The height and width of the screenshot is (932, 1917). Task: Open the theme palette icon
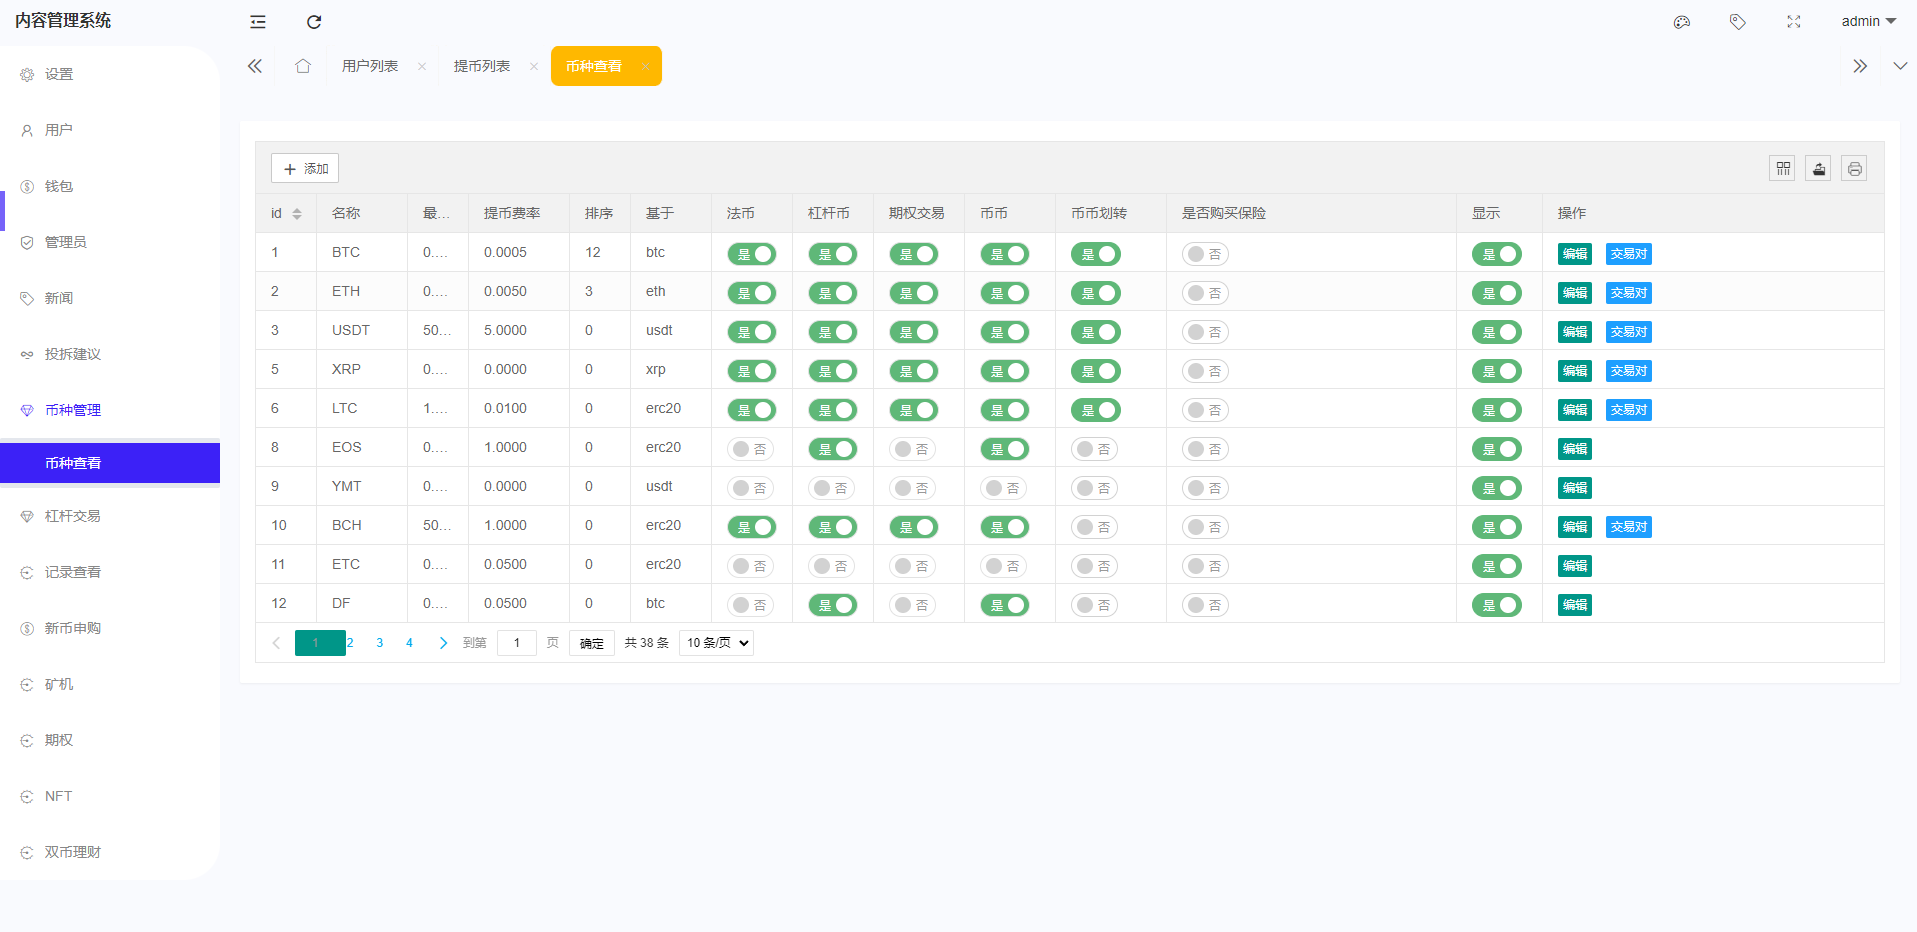1681,21
